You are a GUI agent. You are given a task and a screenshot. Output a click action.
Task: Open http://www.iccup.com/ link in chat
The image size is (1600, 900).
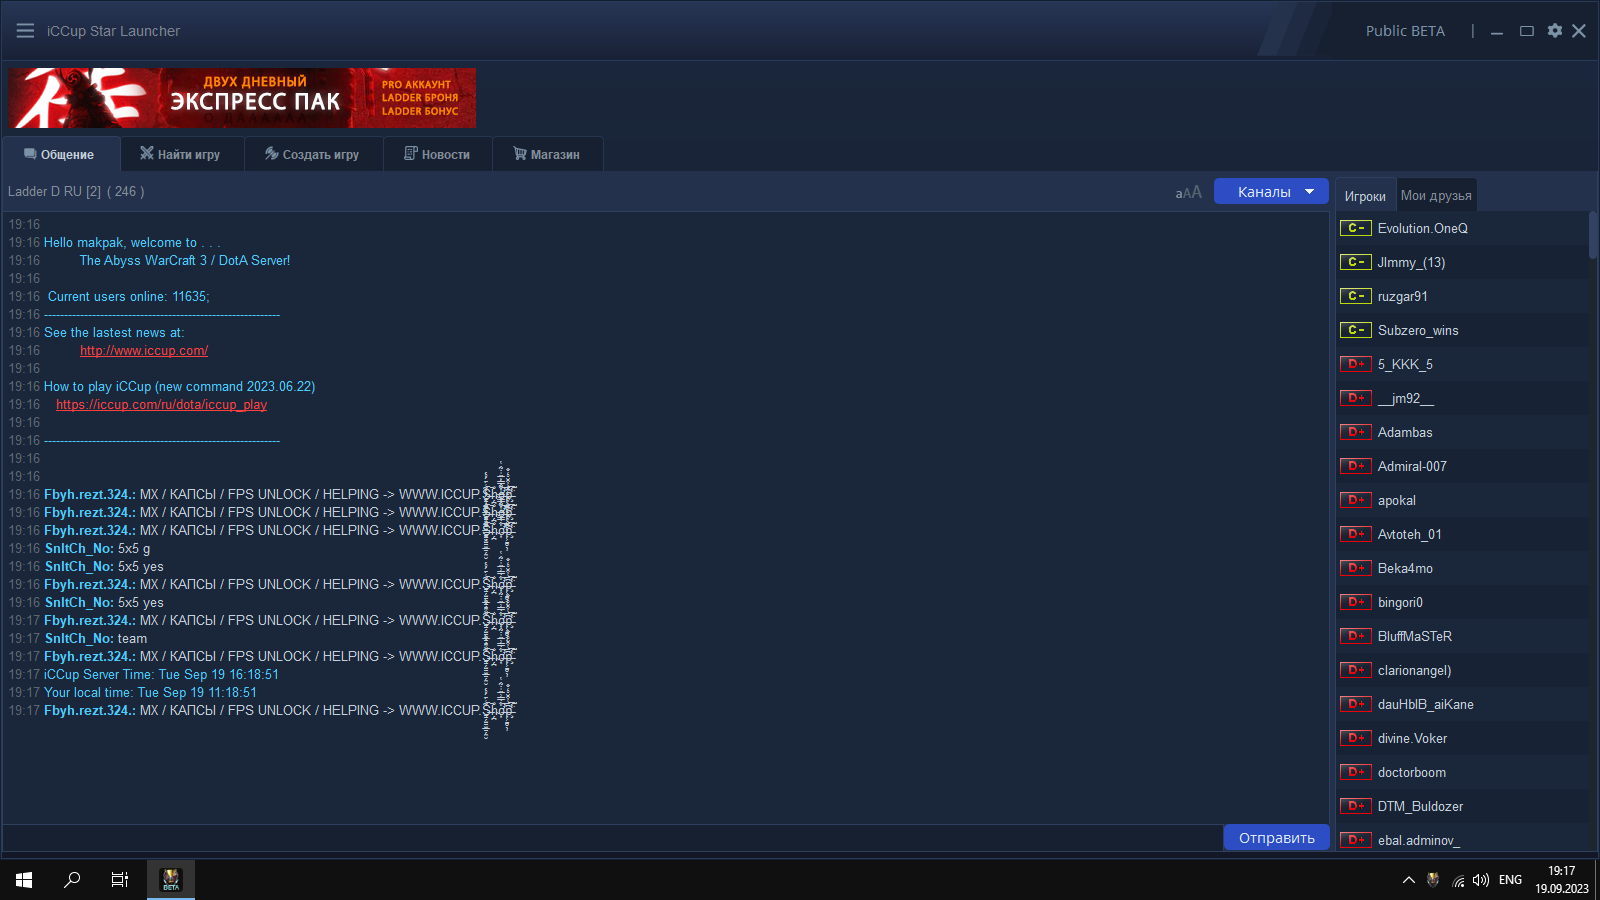pos(144,351)
